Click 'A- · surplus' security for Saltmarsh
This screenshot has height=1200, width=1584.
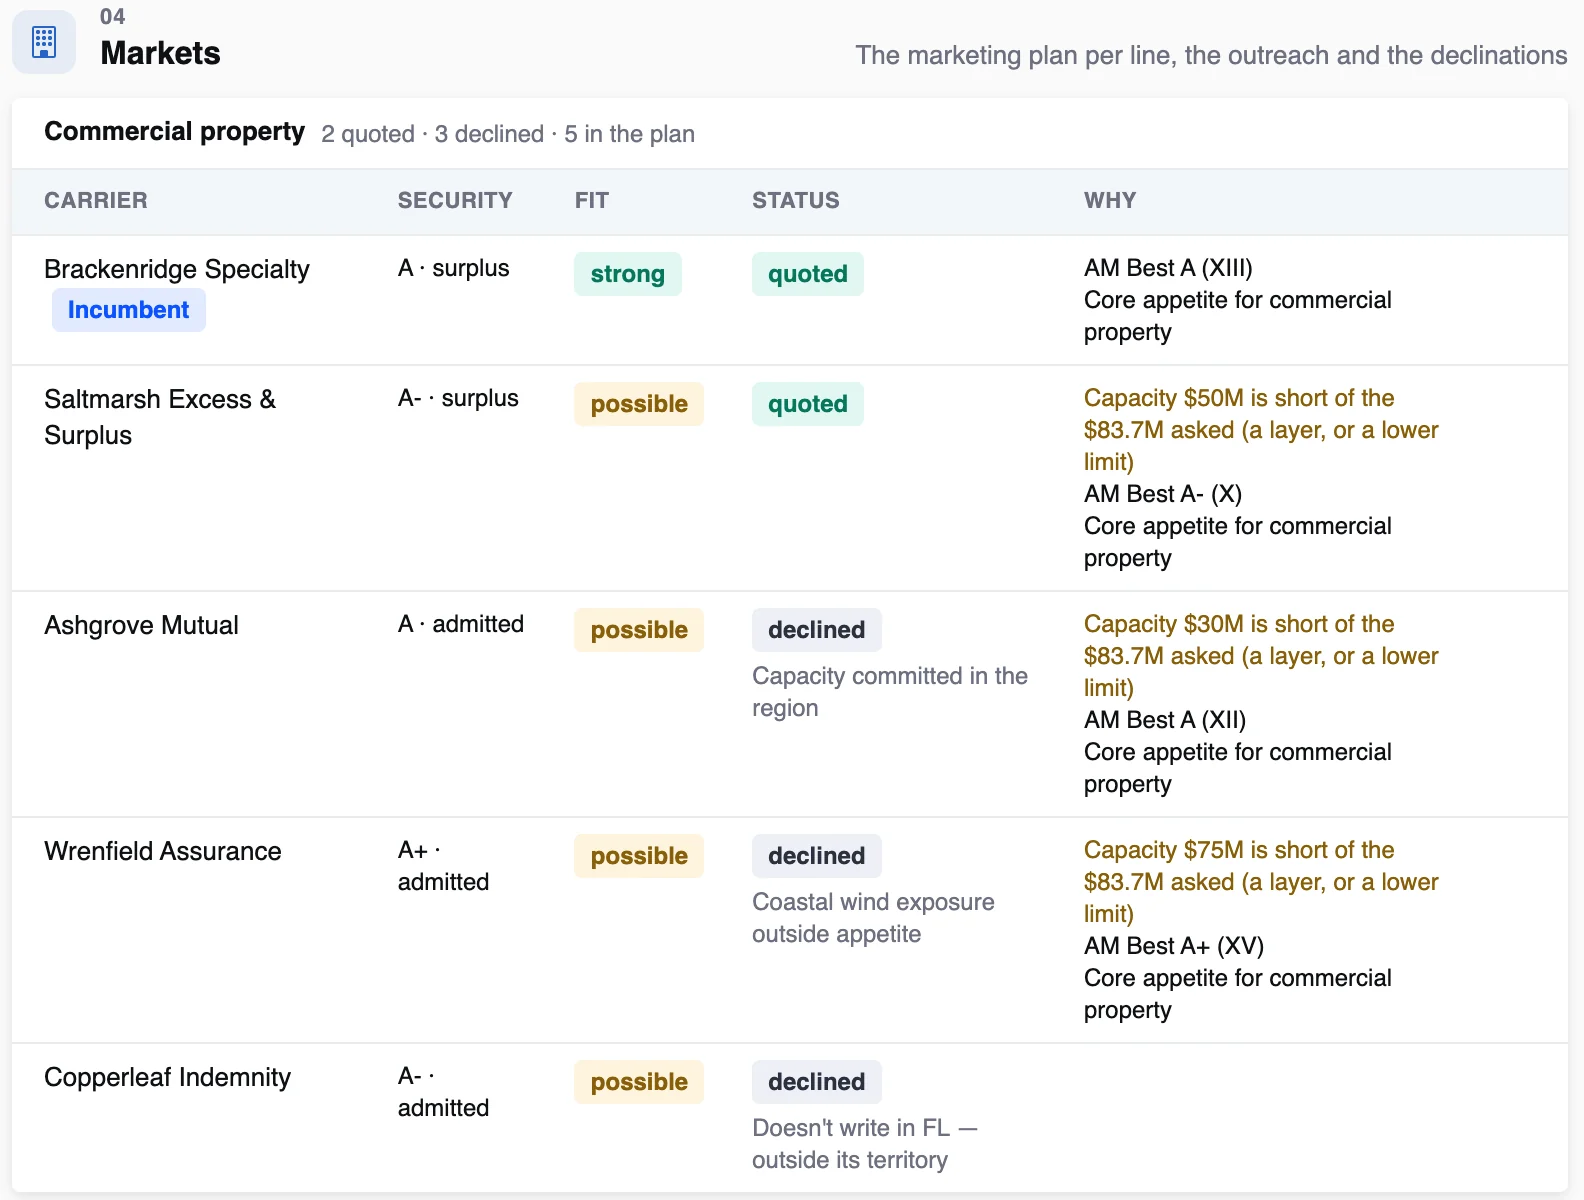point(458,398)
